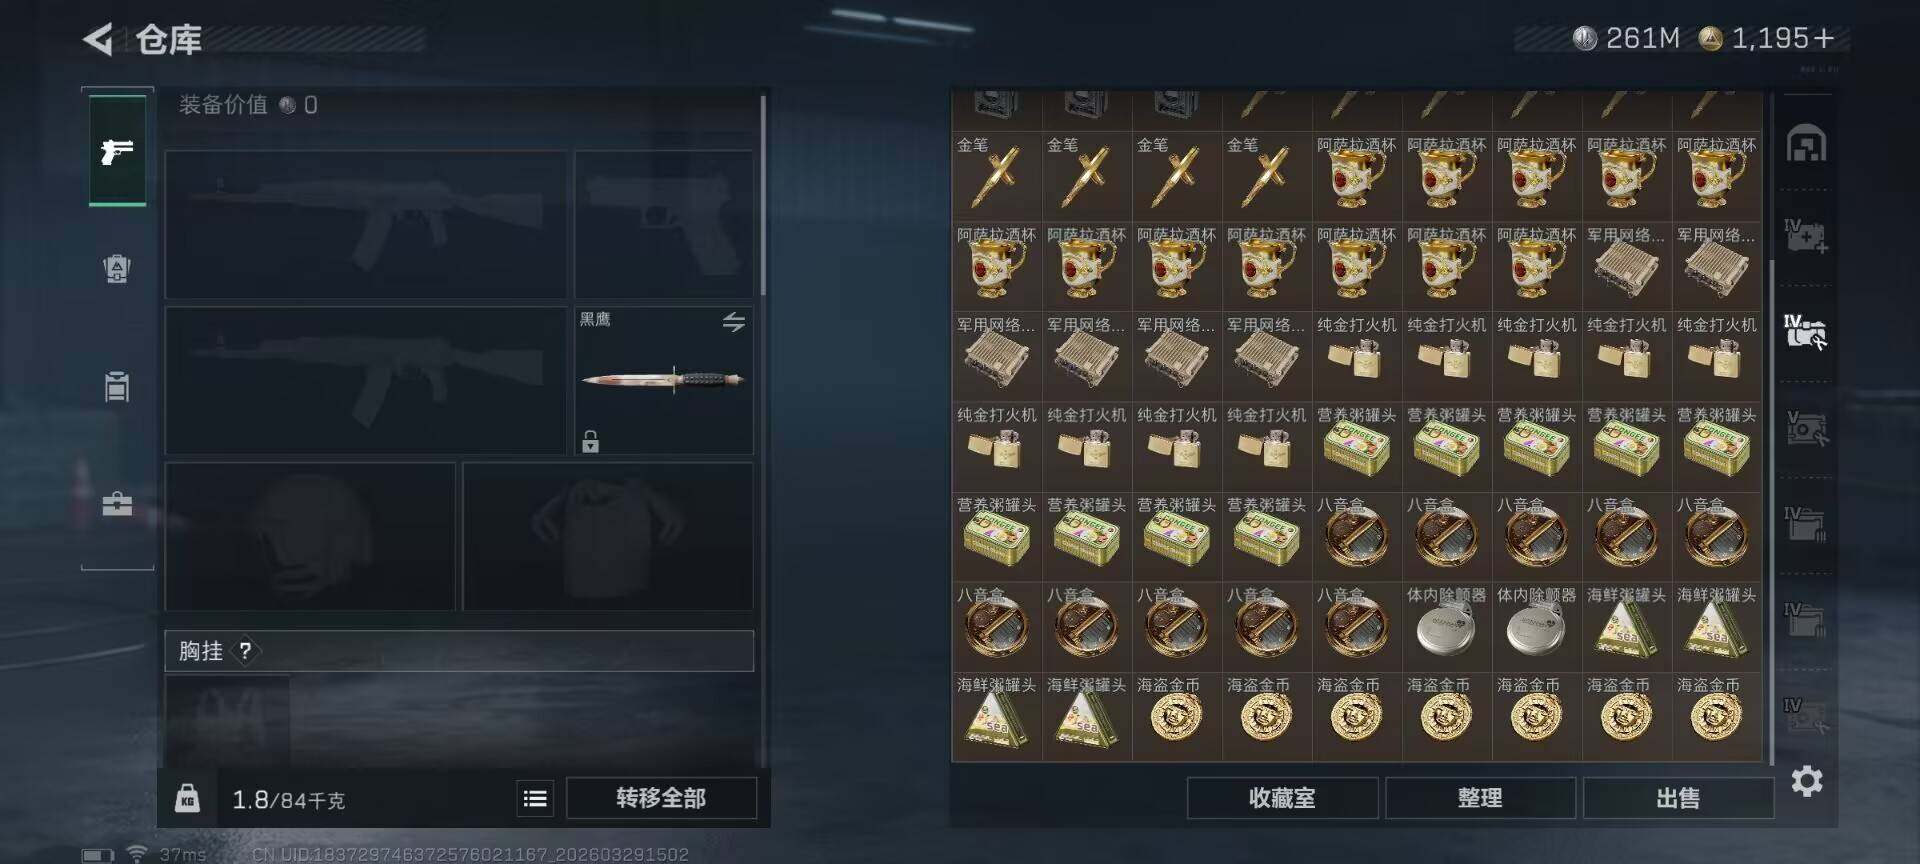1920x864 pixels.
Task: Select the weapons tab with the gun icon
Action: pos(117,151)
